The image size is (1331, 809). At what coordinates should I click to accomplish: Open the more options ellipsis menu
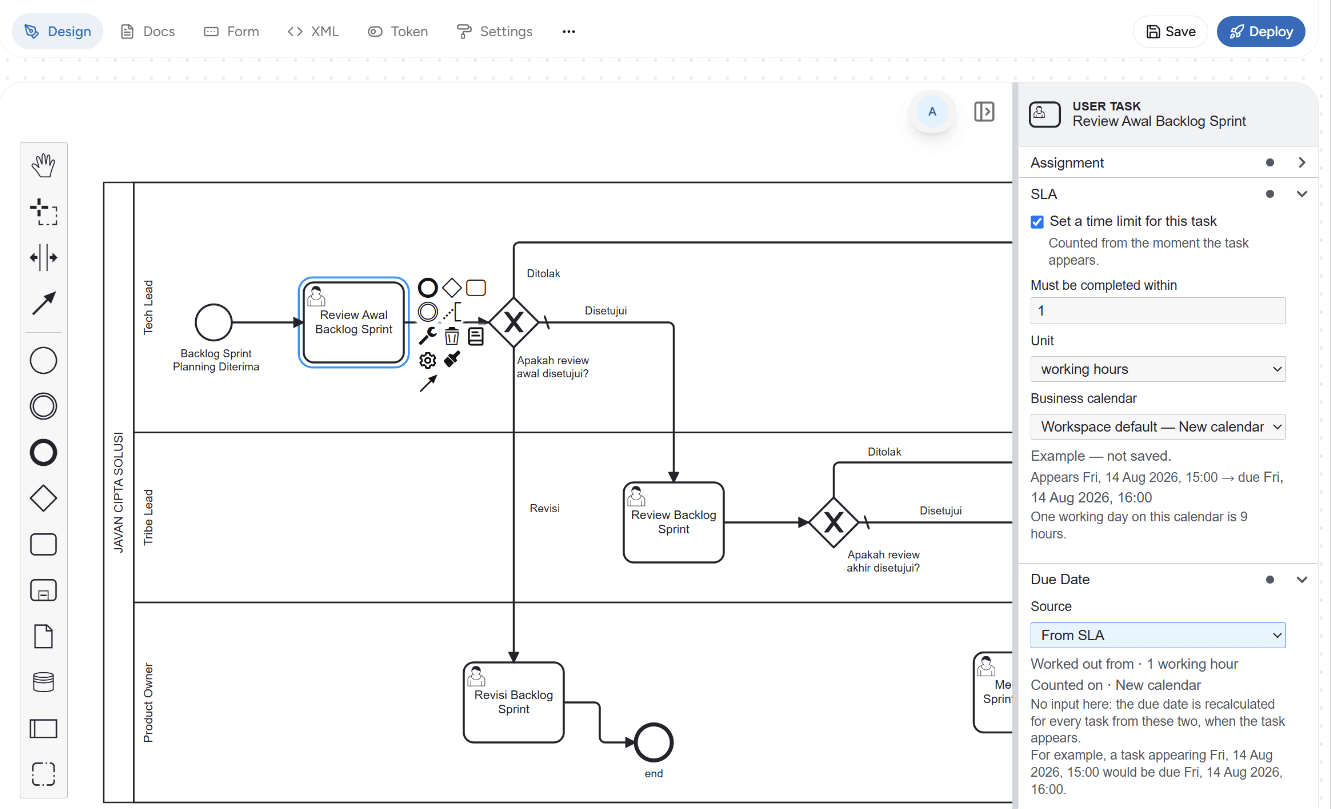click(x=569, y=32)
